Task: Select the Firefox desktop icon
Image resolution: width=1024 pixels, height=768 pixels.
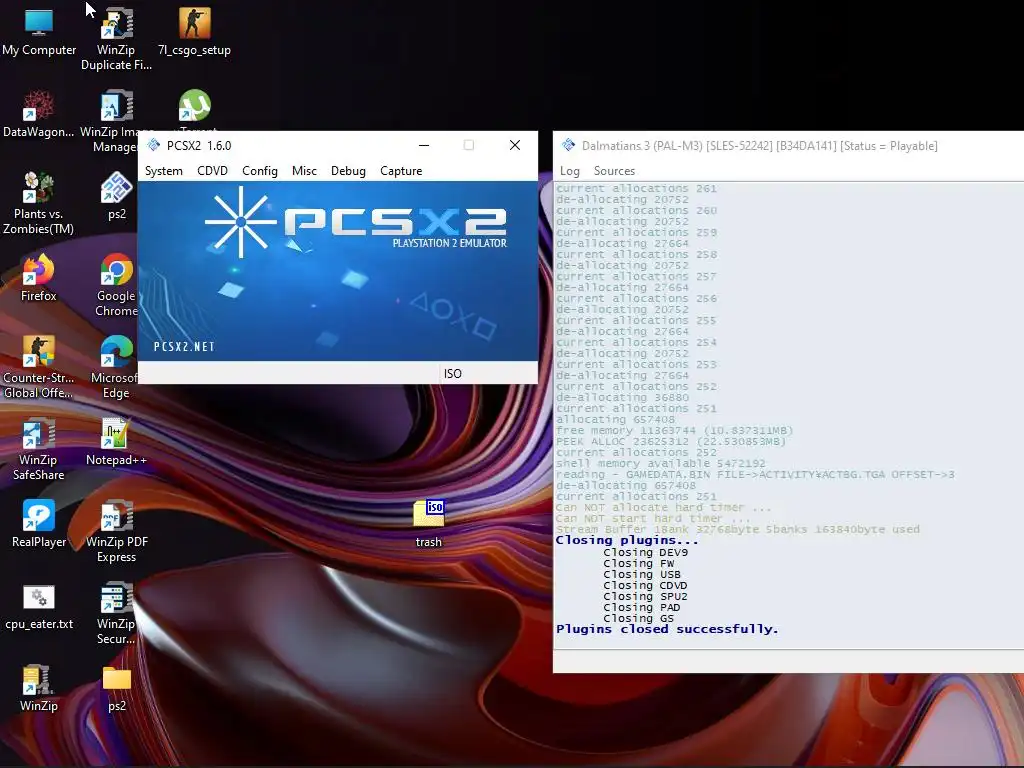Action: [39, 278]
